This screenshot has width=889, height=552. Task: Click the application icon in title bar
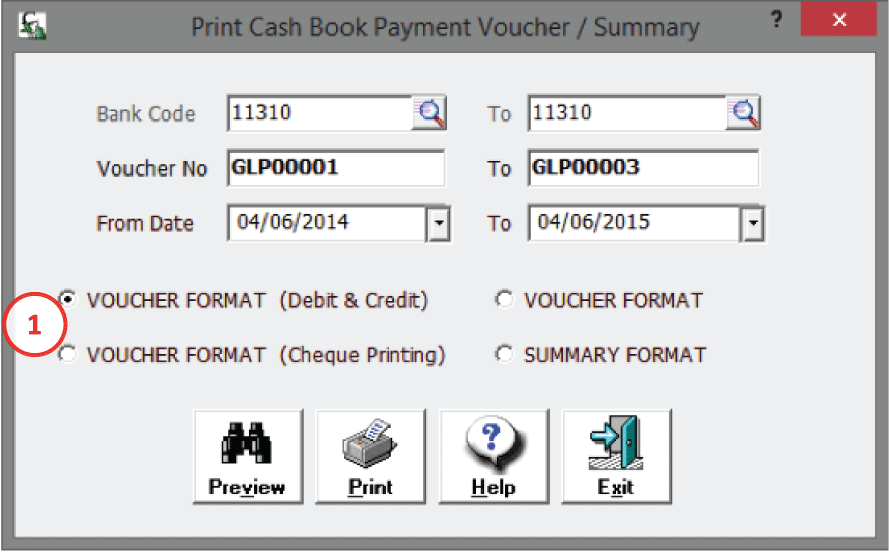coord(32,26)
